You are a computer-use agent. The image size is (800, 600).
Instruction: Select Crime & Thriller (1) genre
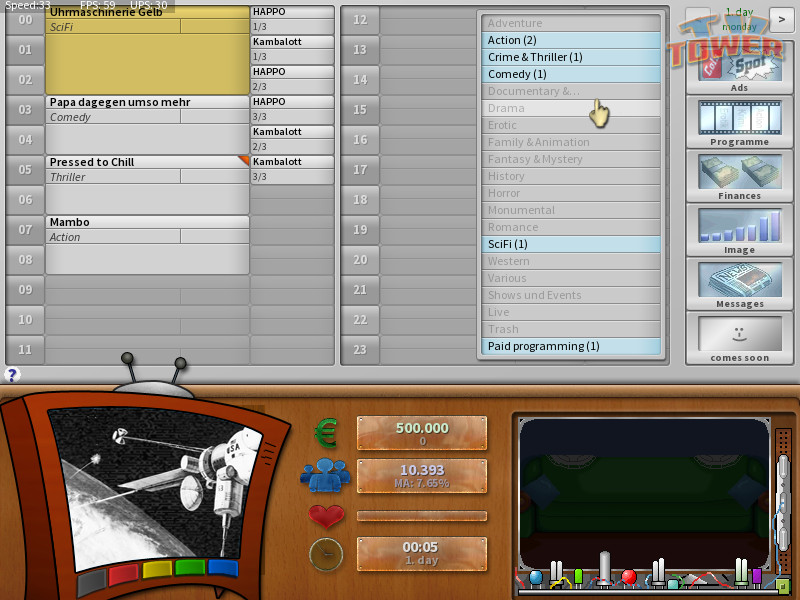571,57
